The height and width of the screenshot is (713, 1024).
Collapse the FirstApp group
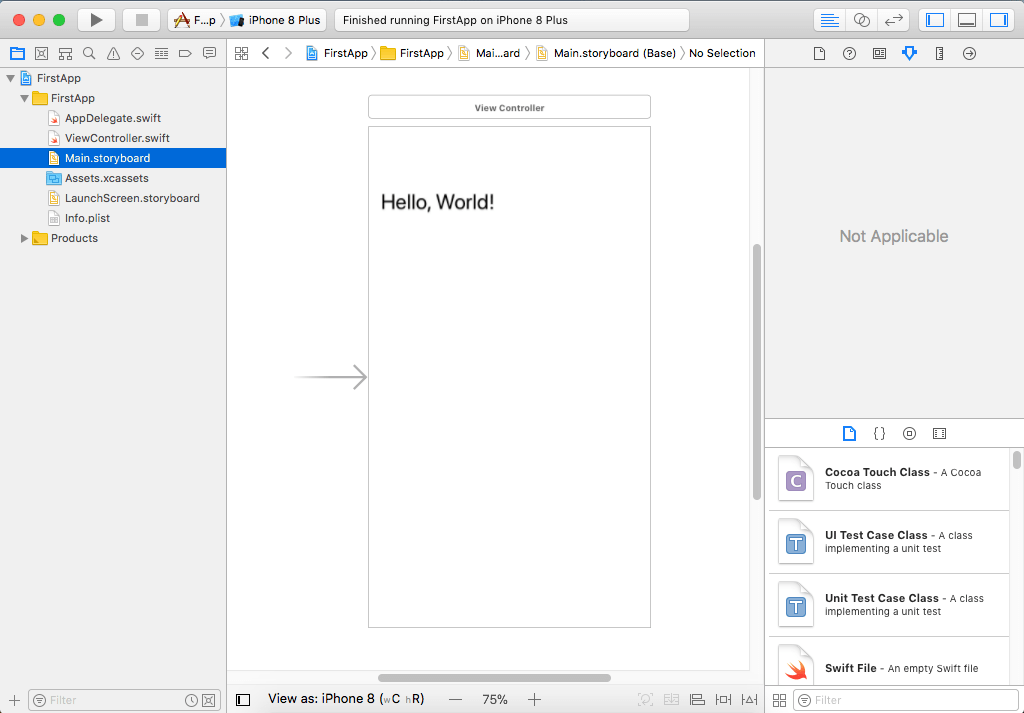click(24, 97)
